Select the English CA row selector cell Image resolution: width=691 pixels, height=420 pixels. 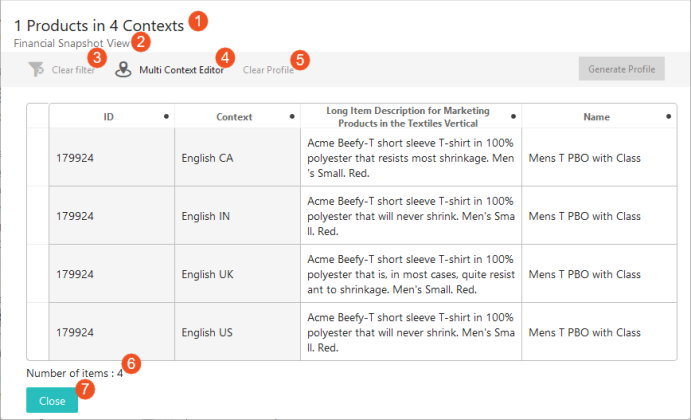click(x=38, y=158)
